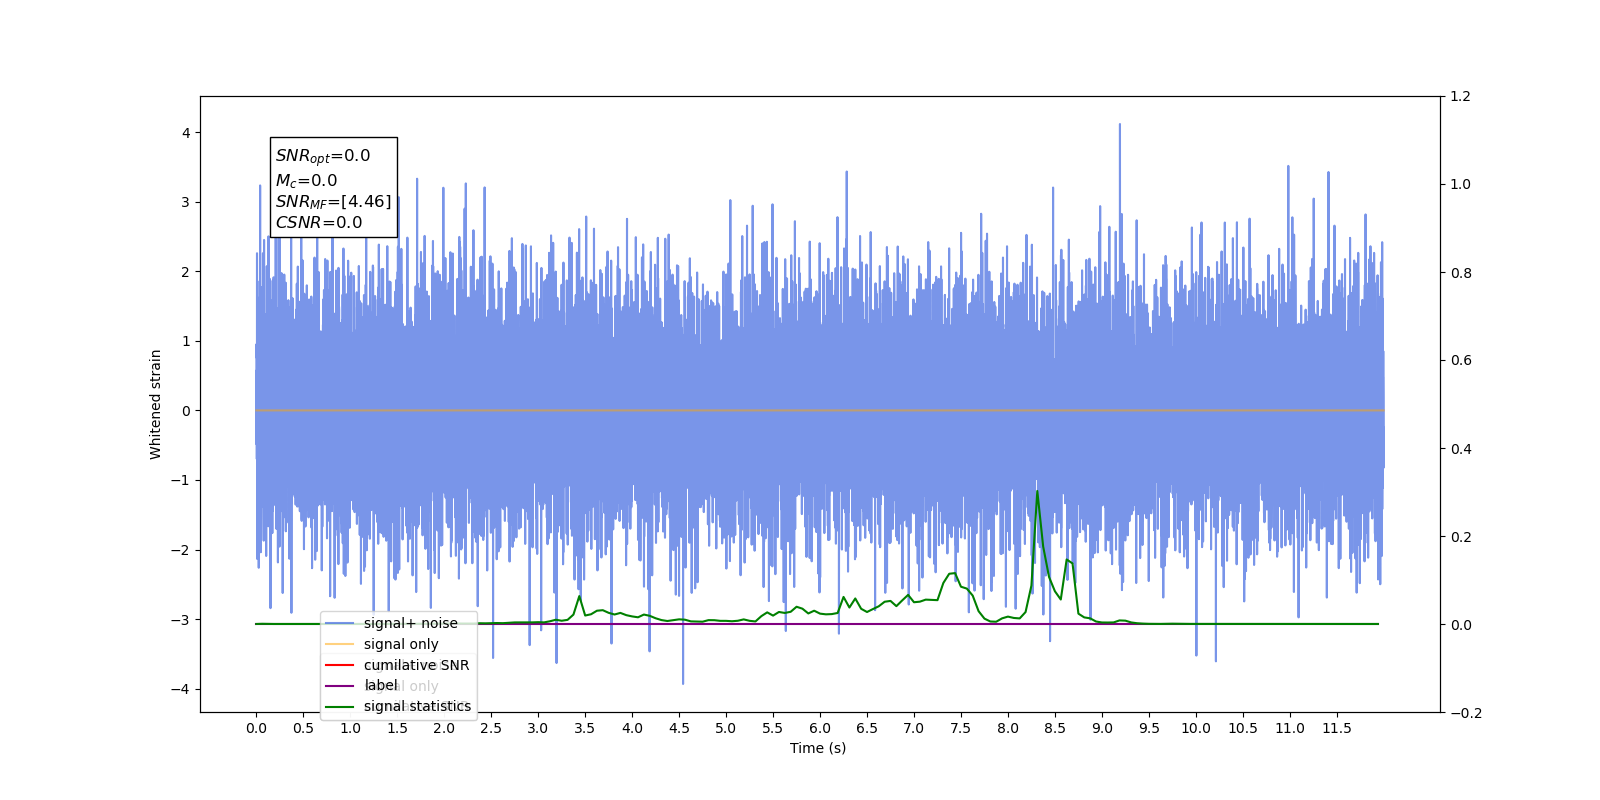Click the x-axis tick label 0.0
The width and height of the screenshot is (1600, 800).
coord(256,728)
